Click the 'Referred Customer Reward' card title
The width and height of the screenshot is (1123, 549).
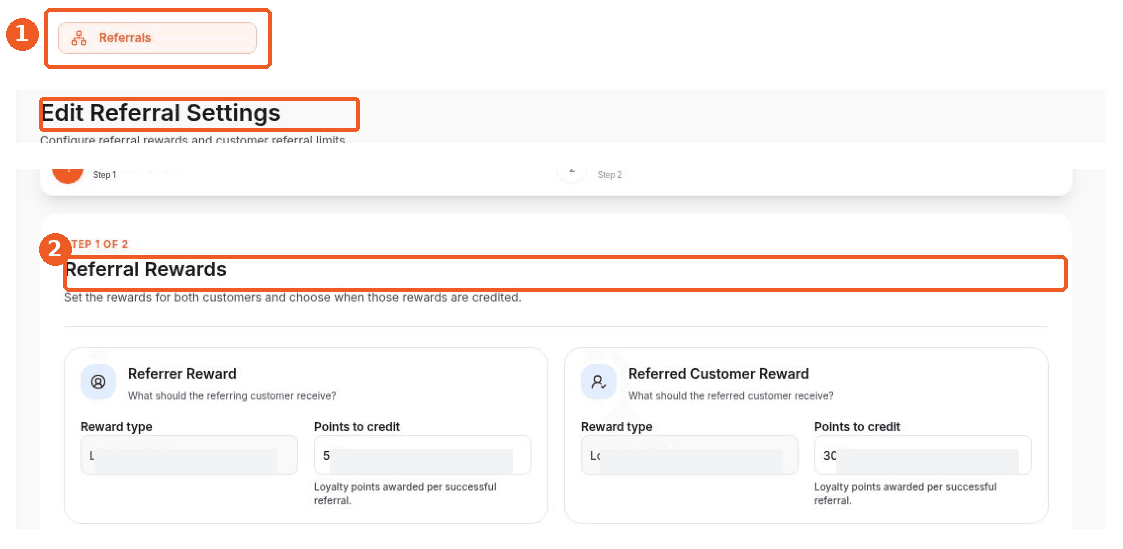(x=718, y=374)
